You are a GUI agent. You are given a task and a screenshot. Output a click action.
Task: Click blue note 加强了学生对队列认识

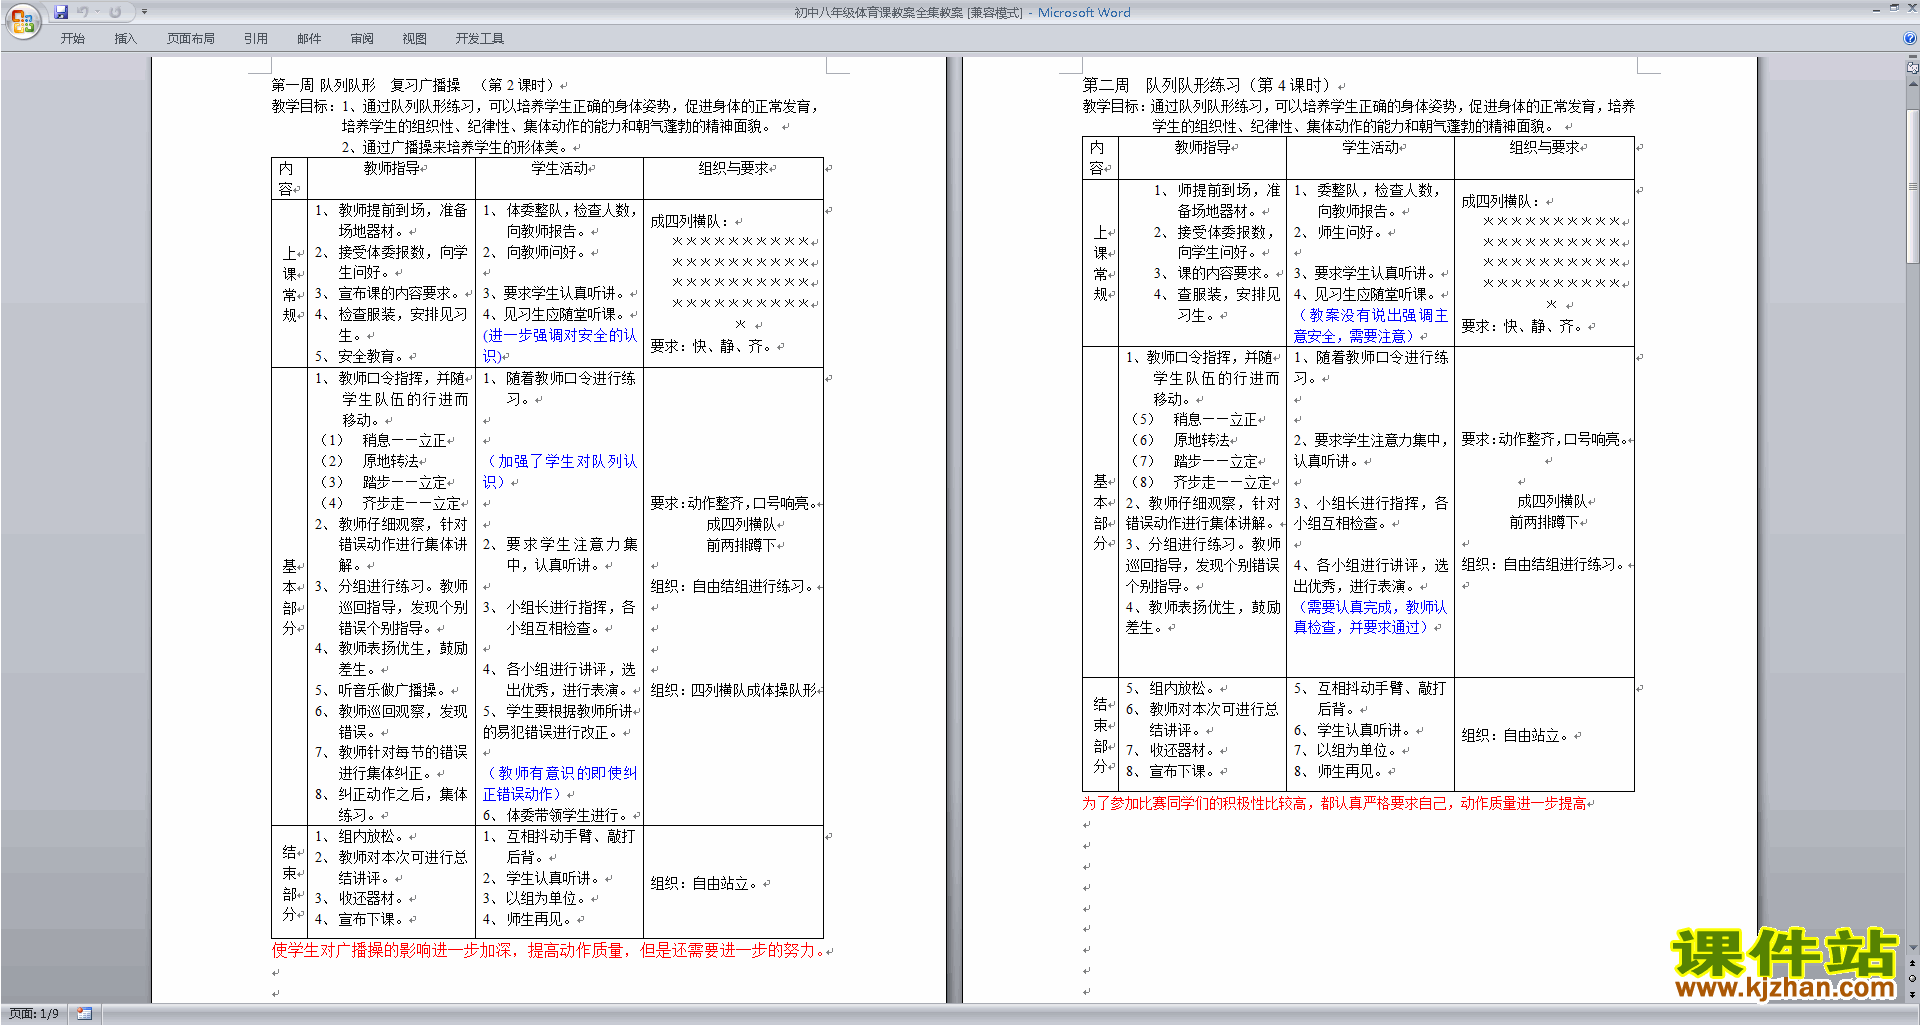click(560, 472)
